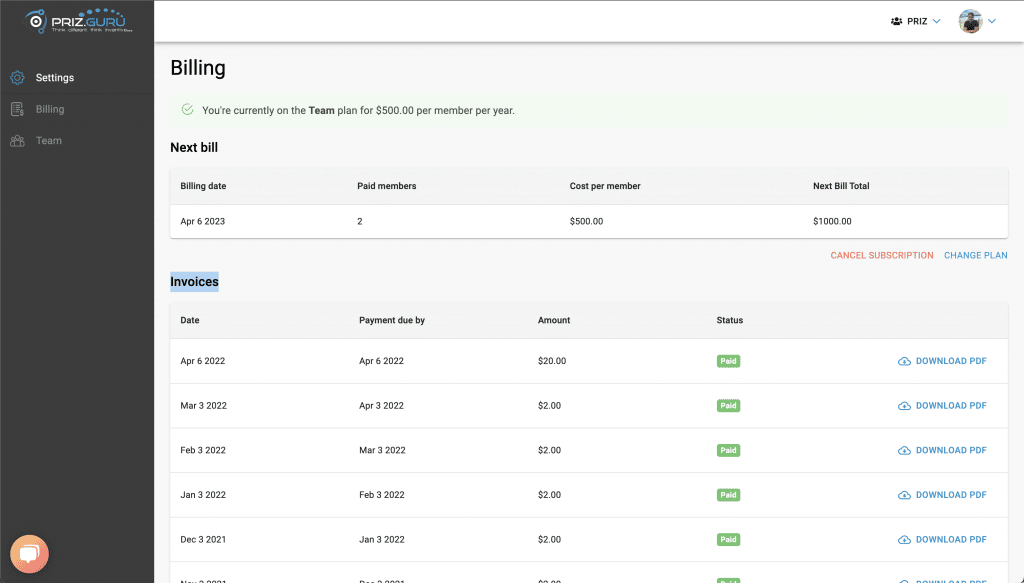Open the Settings menu item
The height and width of the screenshot is (583, 1024).
point(55,78)
